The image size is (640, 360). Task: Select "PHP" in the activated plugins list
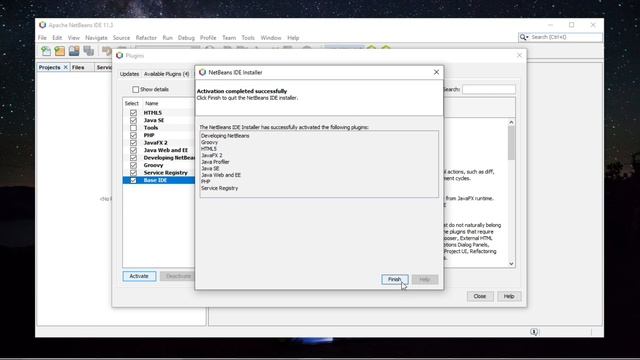click(x=206, y=181)
